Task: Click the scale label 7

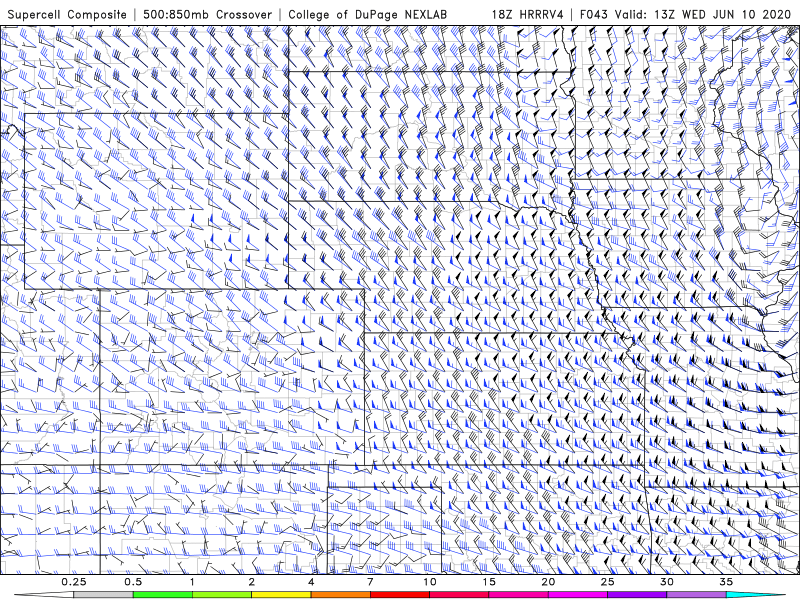Action: pos(370,582)
